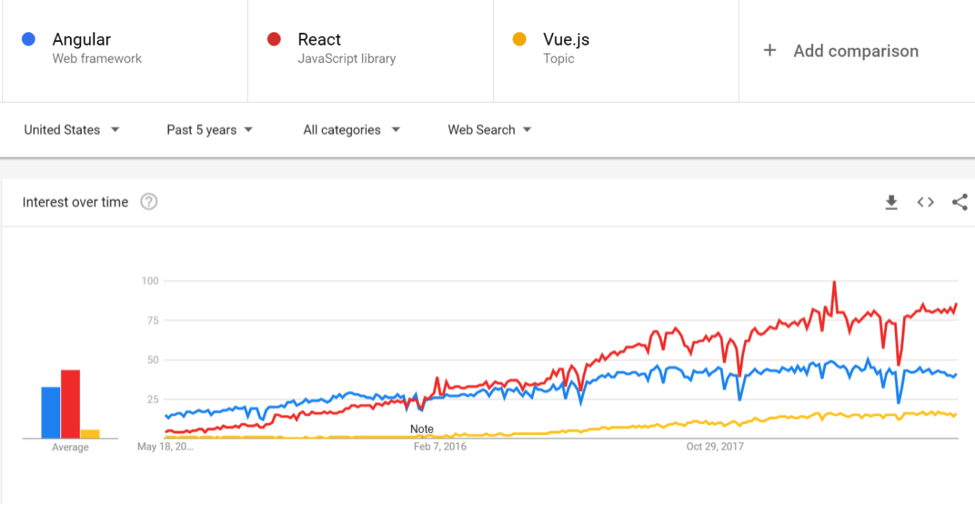Click the Note marker on the chart
This screenshot has width=975, height=505.
(x=422, y=429)
